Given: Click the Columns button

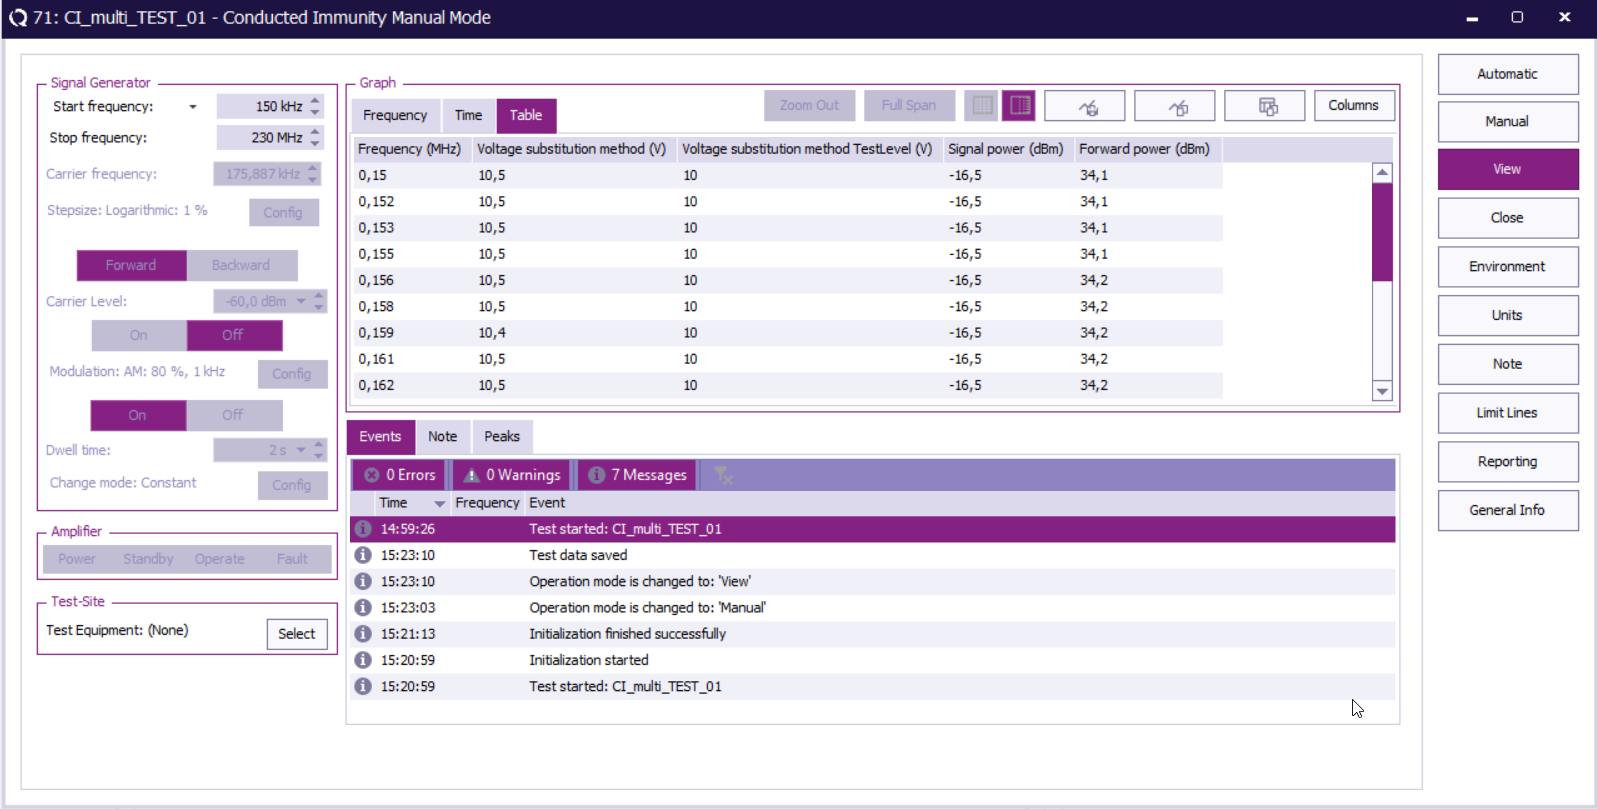Looking at the screenshot, I should pos(1353,106).
